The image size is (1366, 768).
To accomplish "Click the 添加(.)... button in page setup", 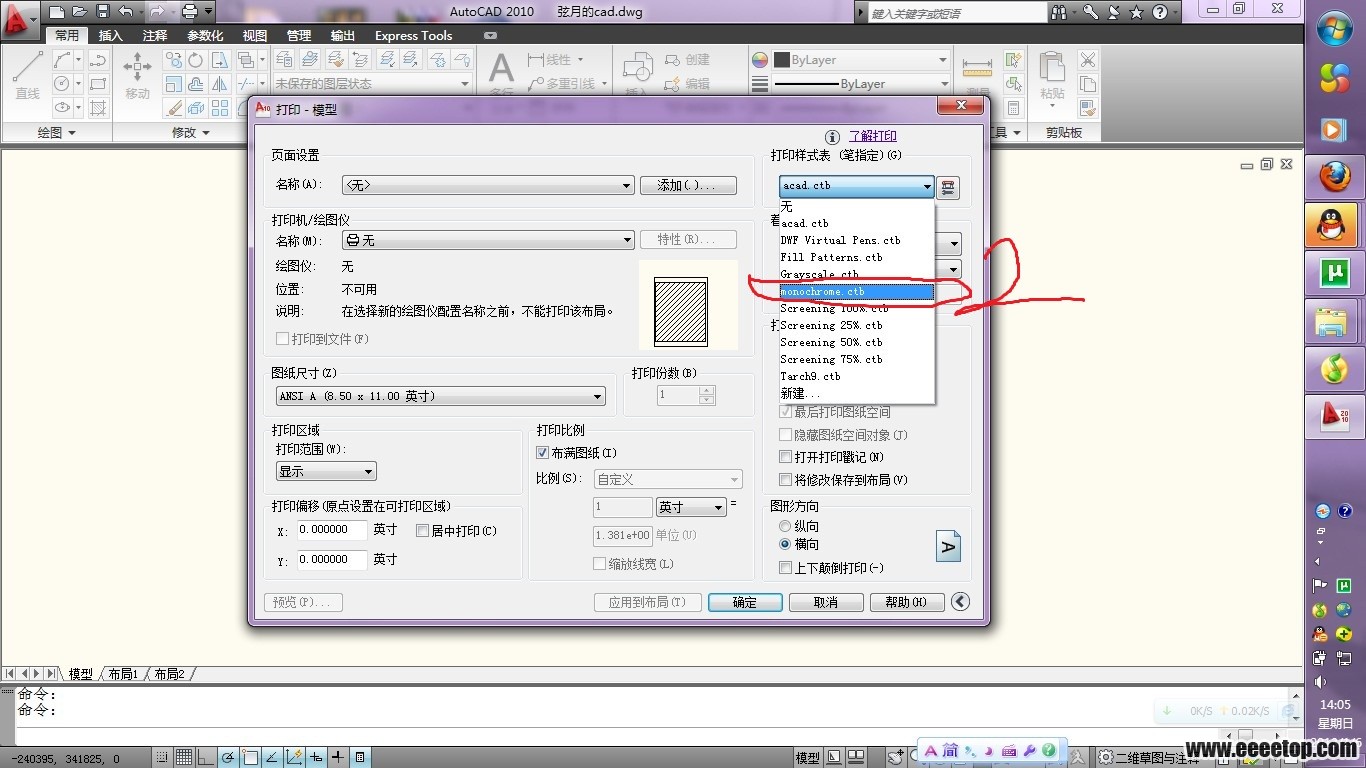I will 690,185.
